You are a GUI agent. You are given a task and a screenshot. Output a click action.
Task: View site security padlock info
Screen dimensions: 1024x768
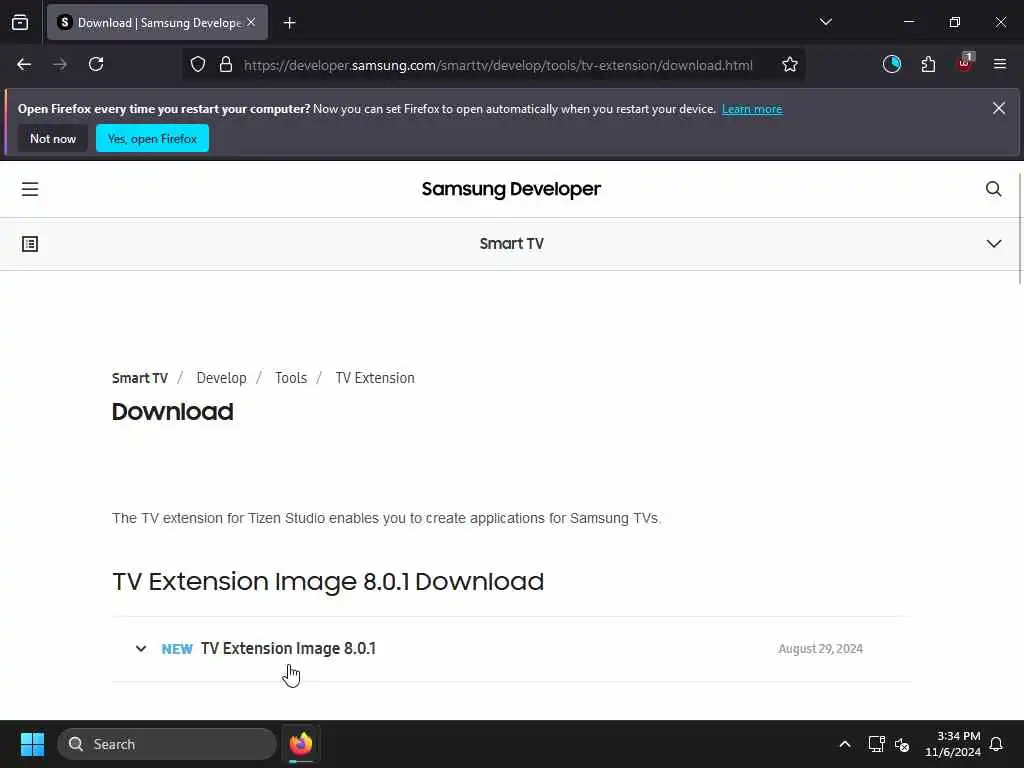(x=226, y=65)
